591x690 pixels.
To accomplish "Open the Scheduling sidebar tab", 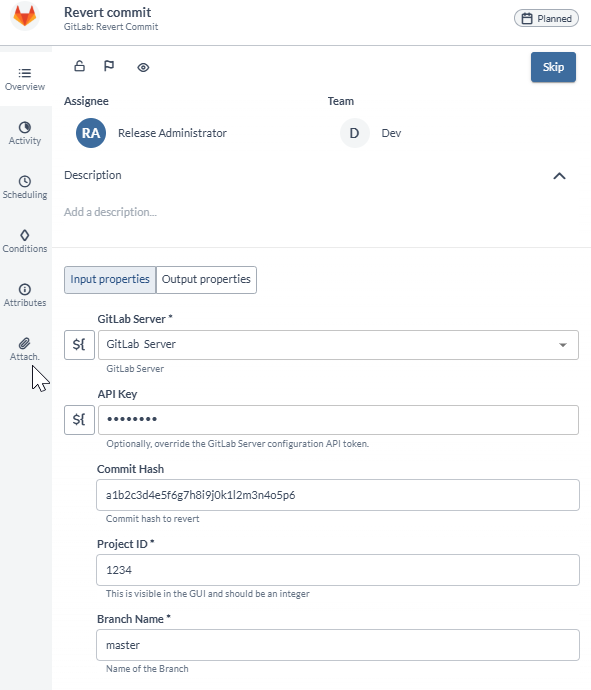I will [x=25, y=187].
